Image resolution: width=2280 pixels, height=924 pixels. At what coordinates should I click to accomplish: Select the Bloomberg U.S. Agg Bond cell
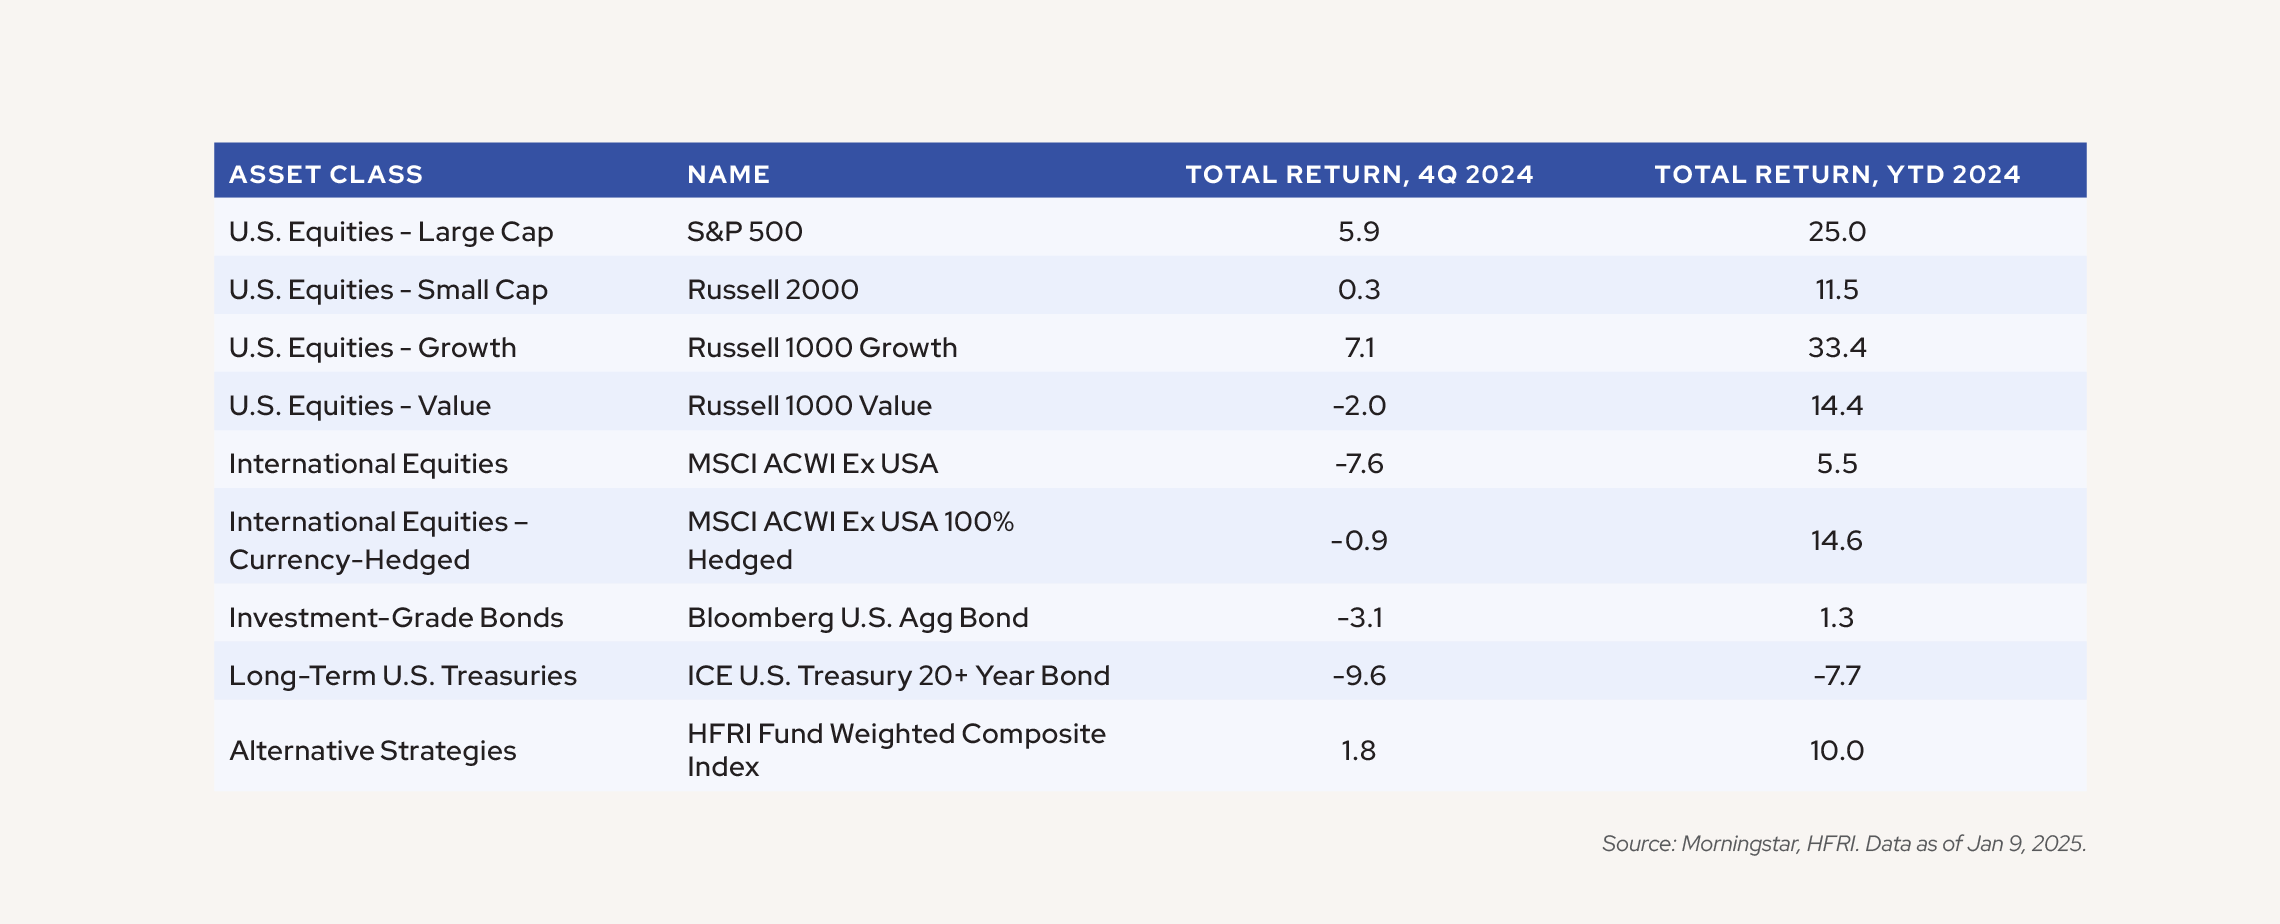click(858, 618)
